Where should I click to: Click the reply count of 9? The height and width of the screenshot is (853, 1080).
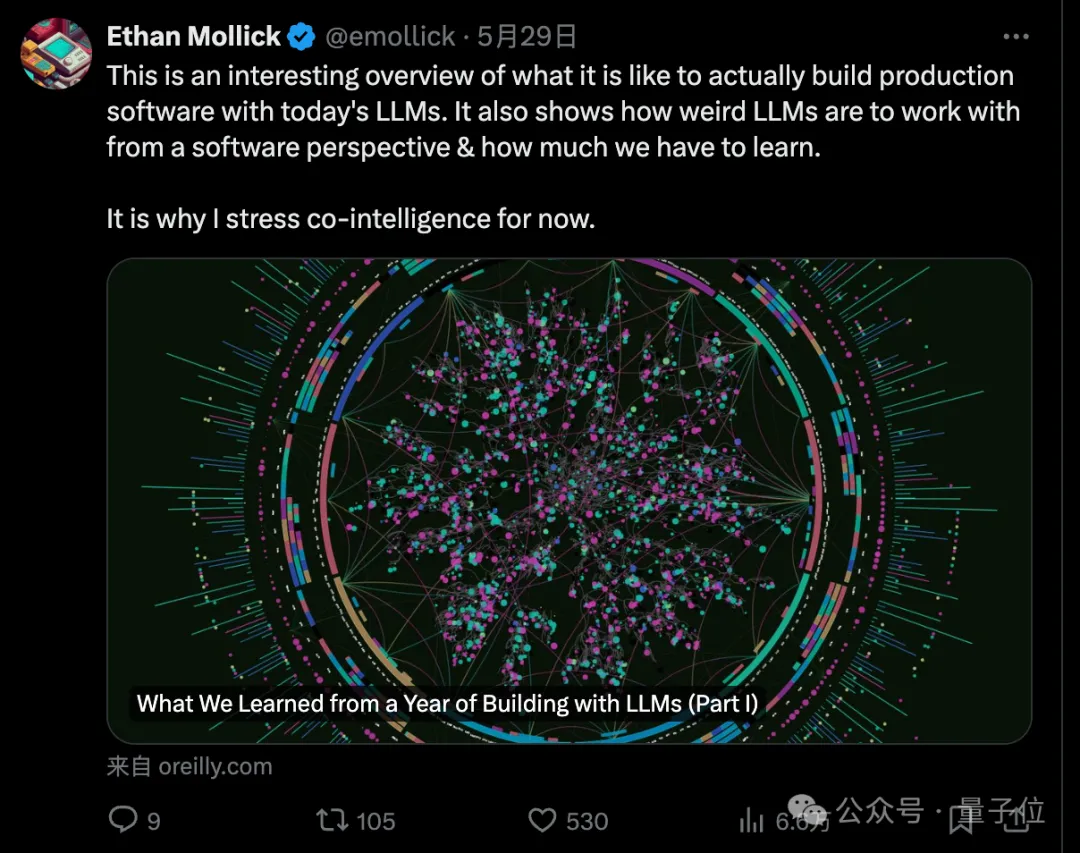click(x=153, y=821)
